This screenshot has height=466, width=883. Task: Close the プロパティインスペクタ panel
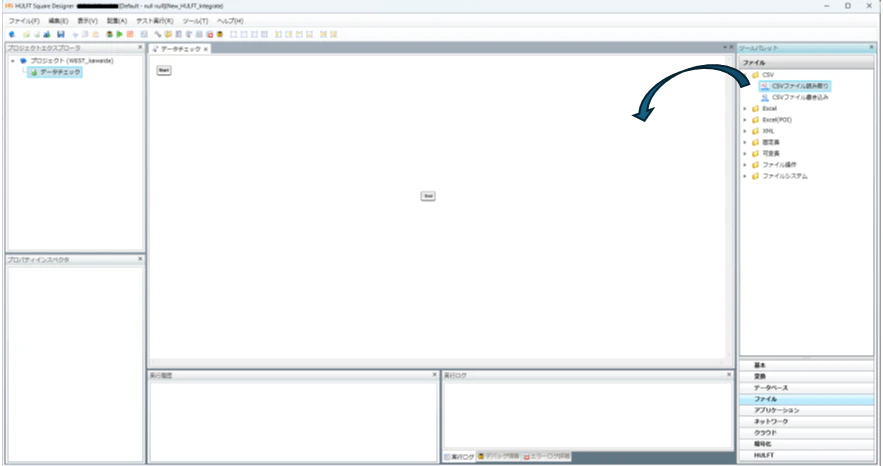[x=140, y=259]
